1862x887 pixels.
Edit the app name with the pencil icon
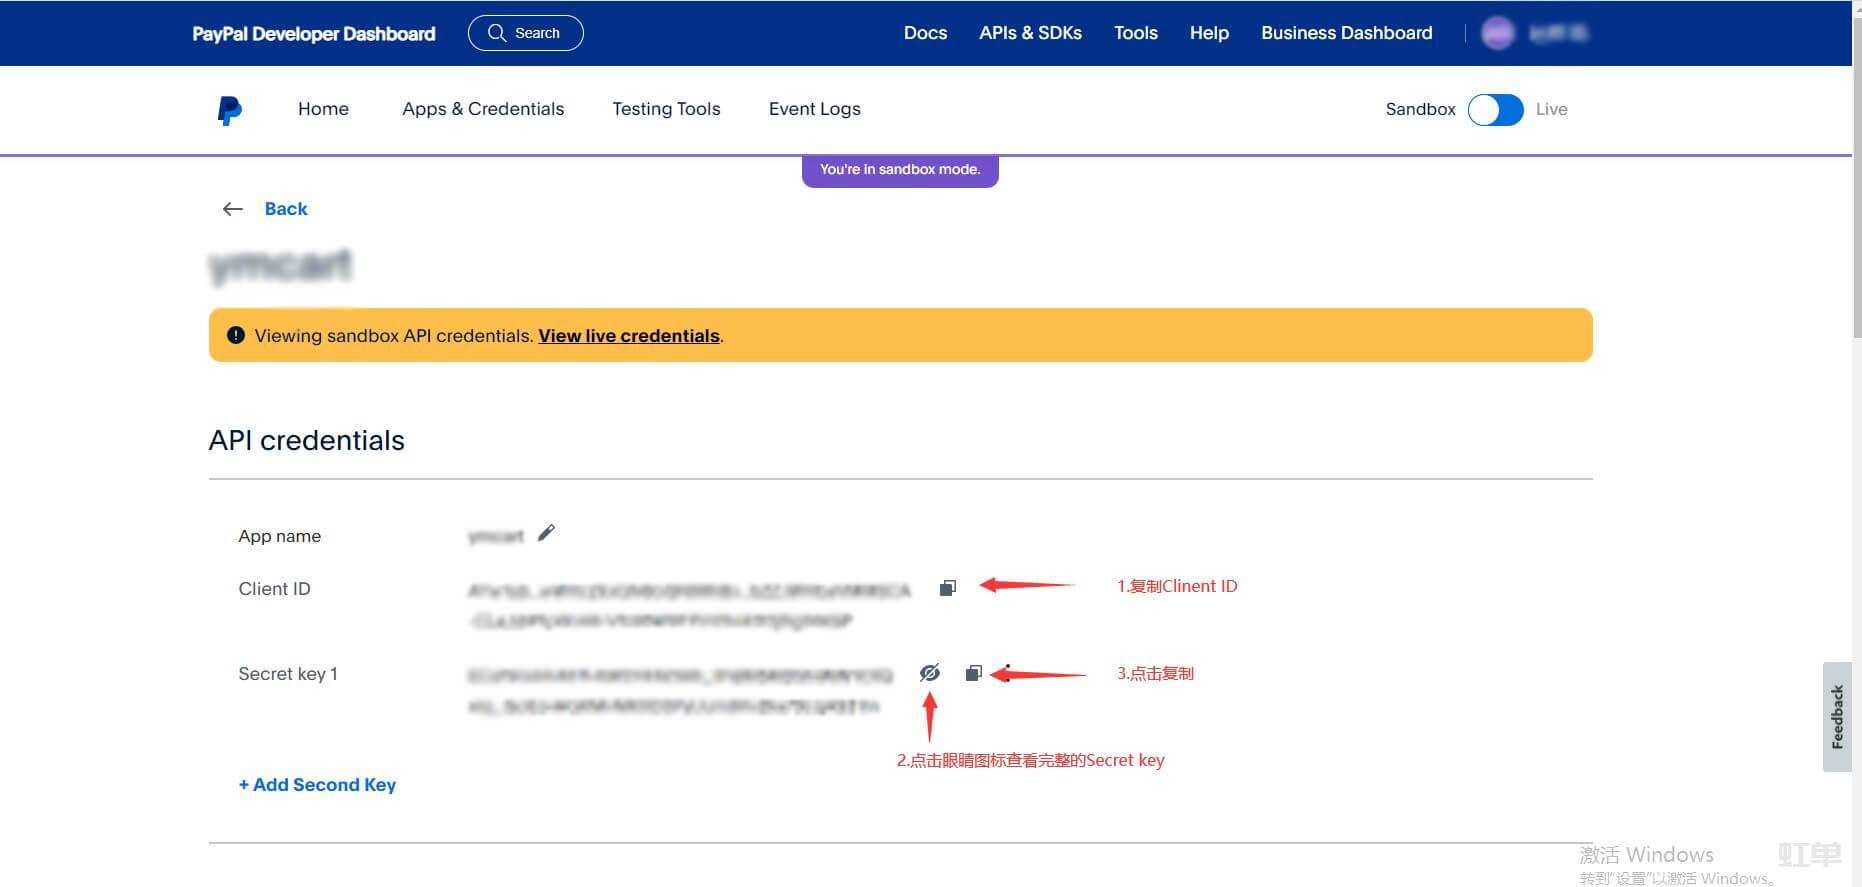(546, 533)
